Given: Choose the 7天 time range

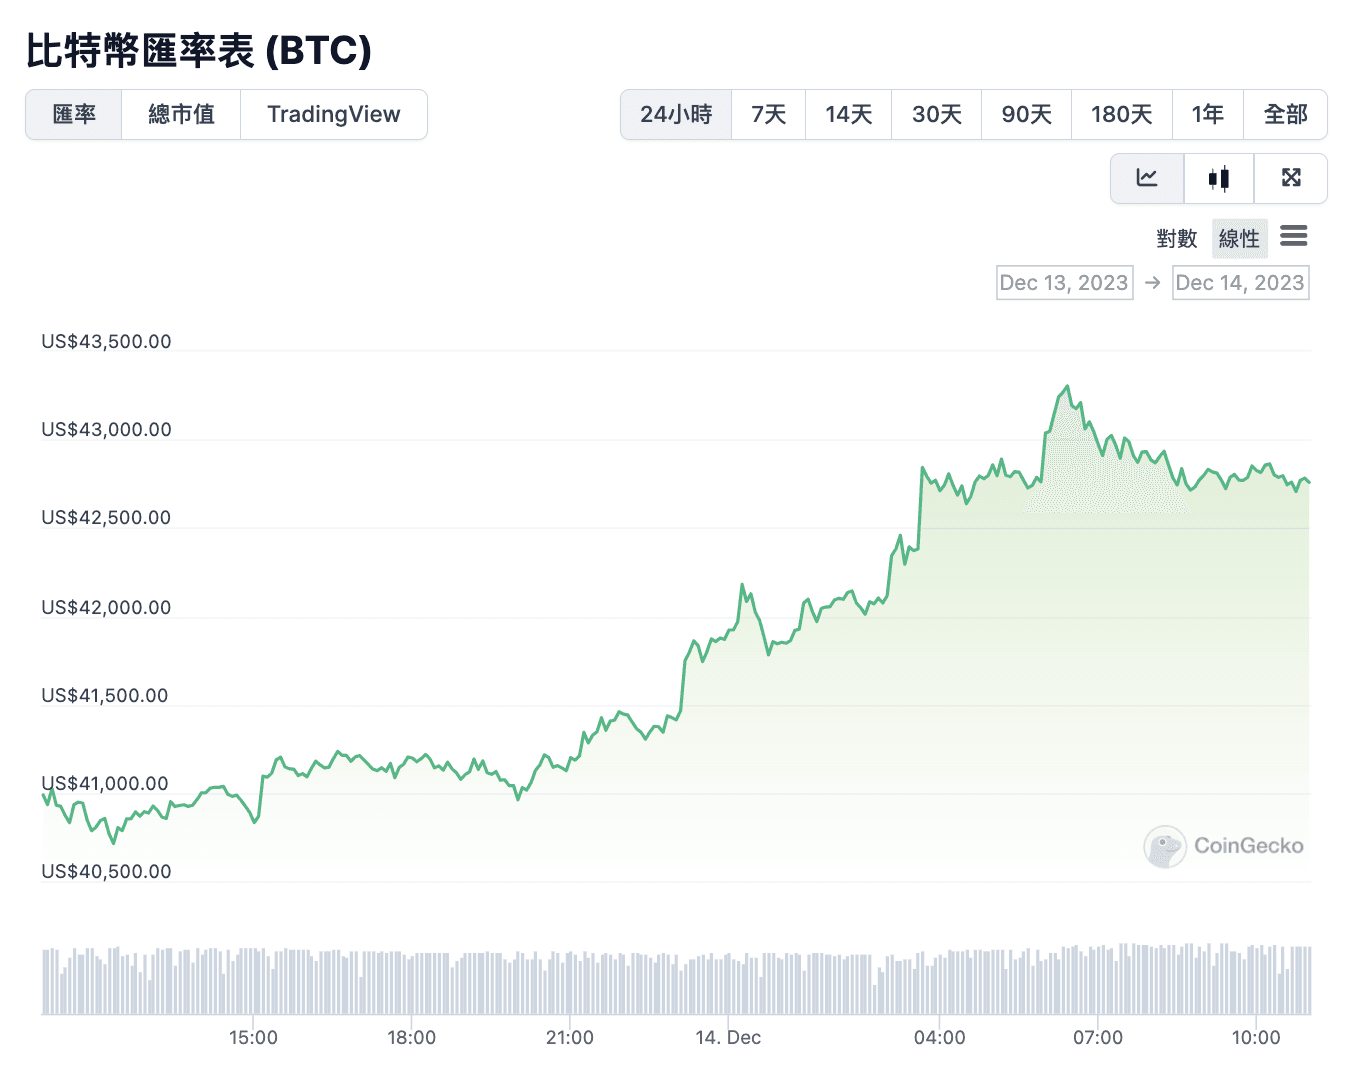Looking at the screenshot, I should point(768,115).
